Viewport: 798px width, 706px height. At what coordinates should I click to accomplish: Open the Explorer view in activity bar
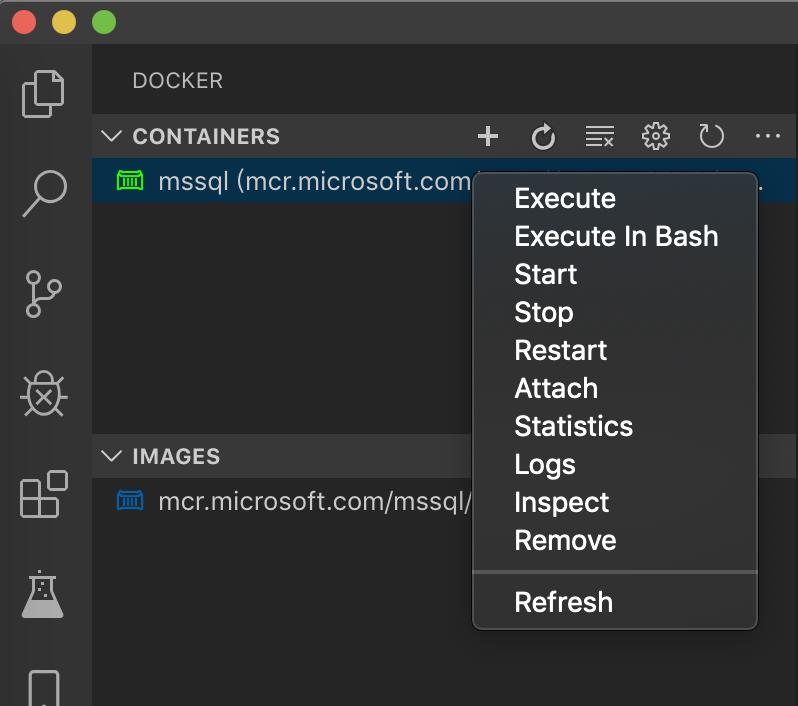point(43,94)
